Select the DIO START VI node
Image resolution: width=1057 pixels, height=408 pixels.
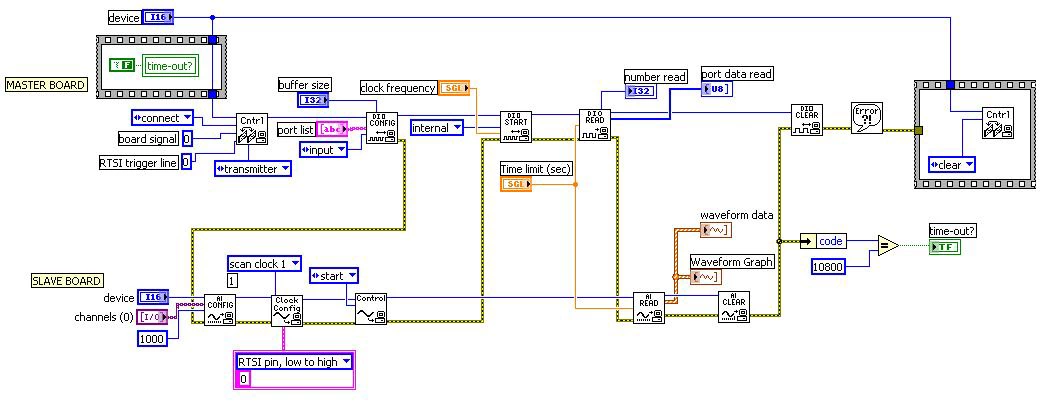pos(517,128)
